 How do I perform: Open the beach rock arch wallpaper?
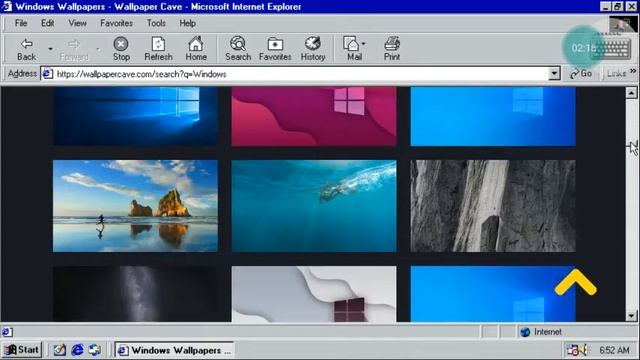tap(135, 206)
